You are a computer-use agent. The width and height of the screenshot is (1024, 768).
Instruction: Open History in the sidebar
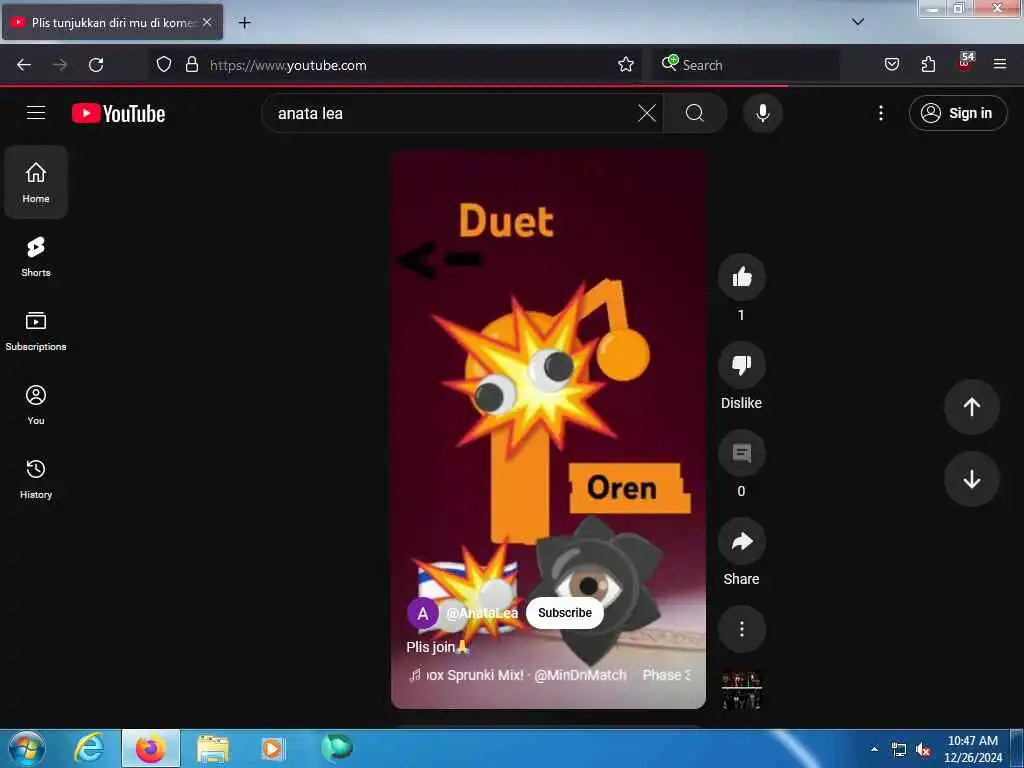pos(36,479)
